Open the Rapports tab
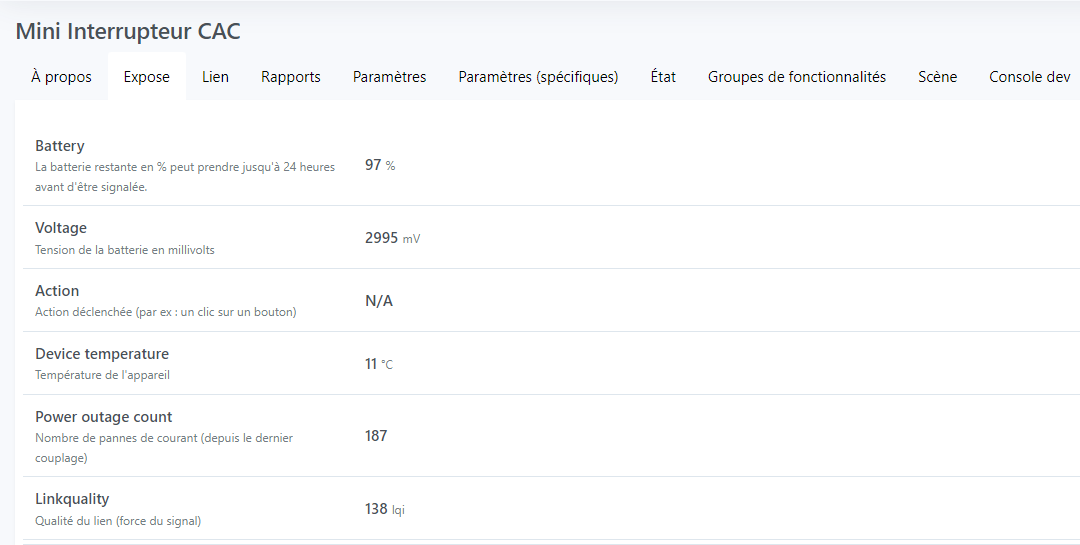The image size is (1080, 545). [x=291, y=76]
